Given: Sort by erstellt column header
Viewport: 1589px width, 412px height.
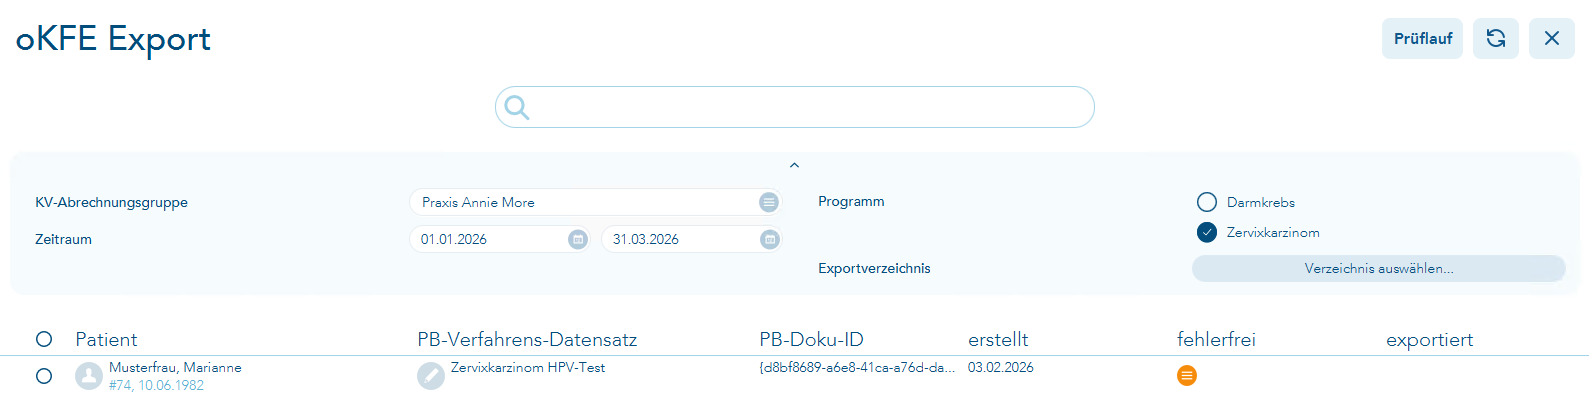Looking at the screenshot, I should 998,339.
